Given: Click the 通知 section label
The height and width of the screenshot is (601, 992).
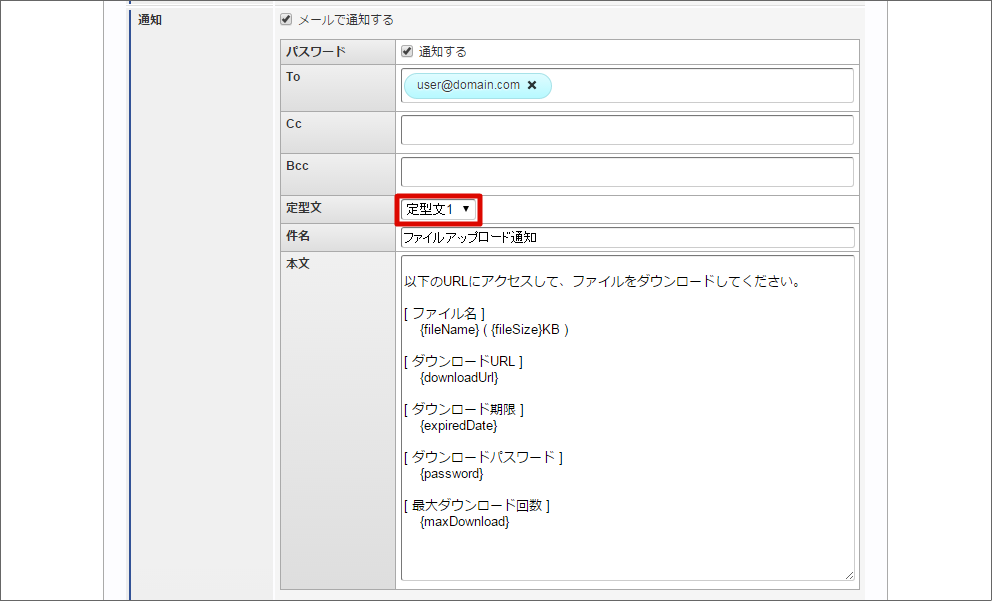Looking at the screenshot, I should 150,20.
